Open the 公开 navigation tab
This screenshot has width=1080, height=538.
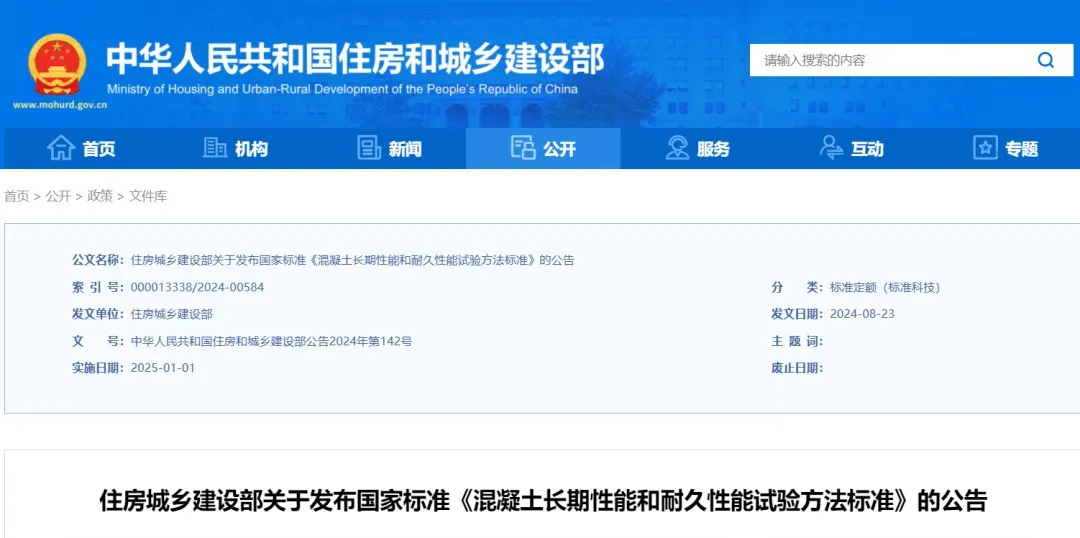543,148
